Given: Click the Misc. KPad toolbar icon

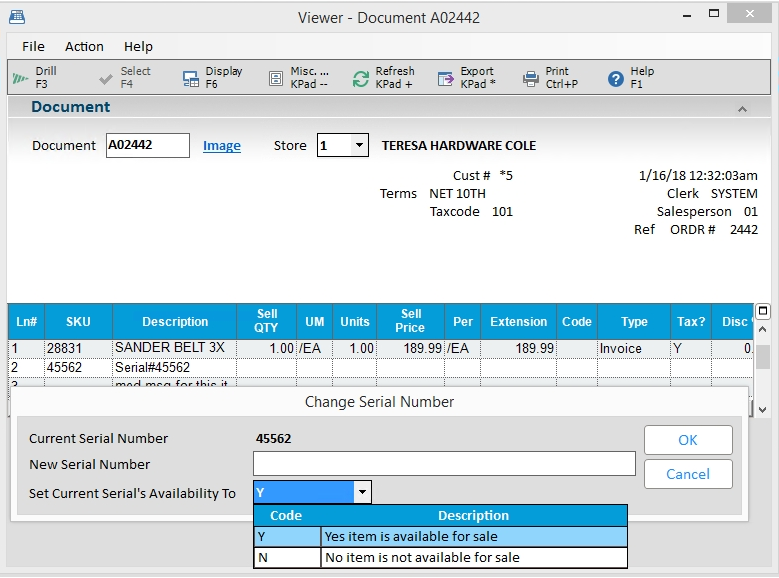Looking at the screenshot, I should click(276, 78).
